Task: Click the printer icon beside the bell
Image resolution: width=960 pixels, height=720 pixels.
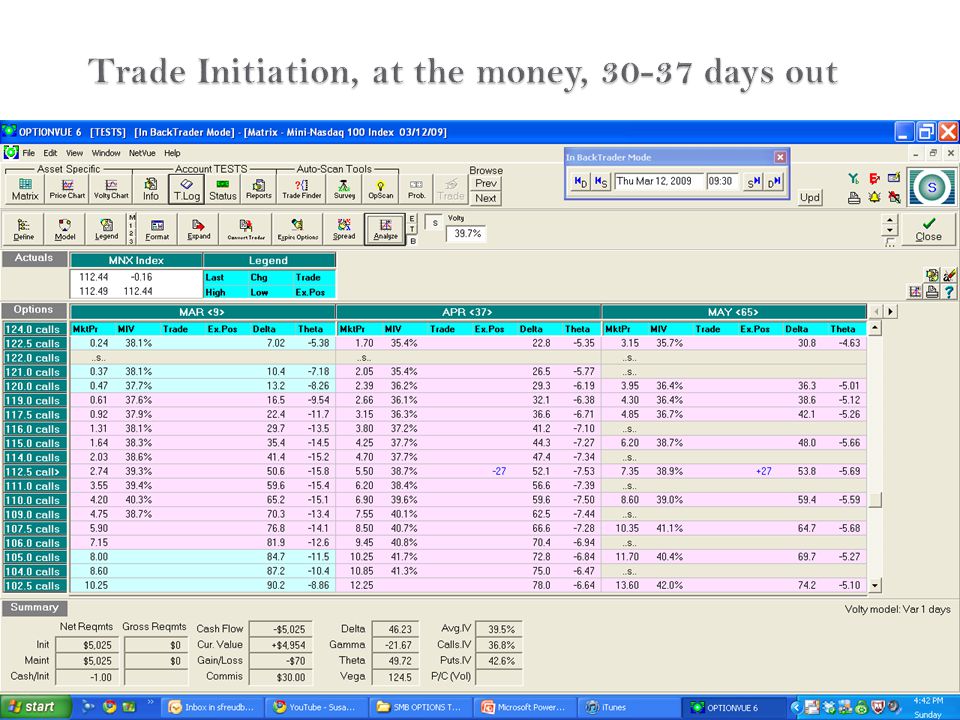Action: click(x=853, y=197)
